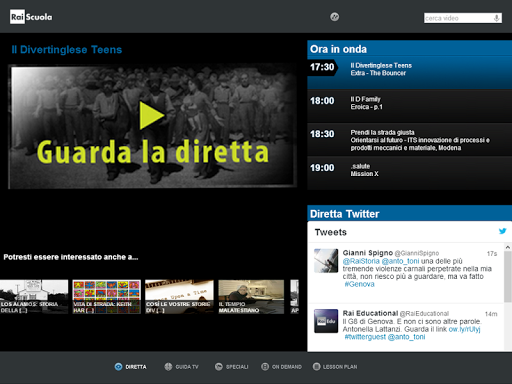The image size is (512, 384).
Task: Open the Vita di strada: Keith Haring thumbnail
Action: click(107, 297)
